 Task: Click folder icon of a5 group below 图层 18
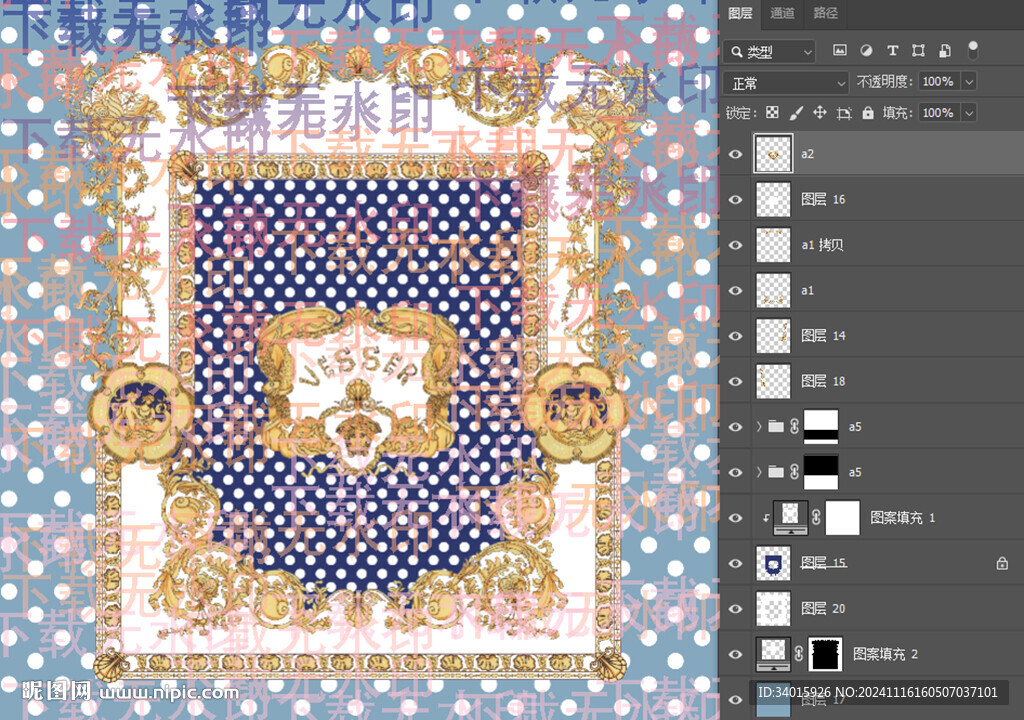tap(776, 427)
